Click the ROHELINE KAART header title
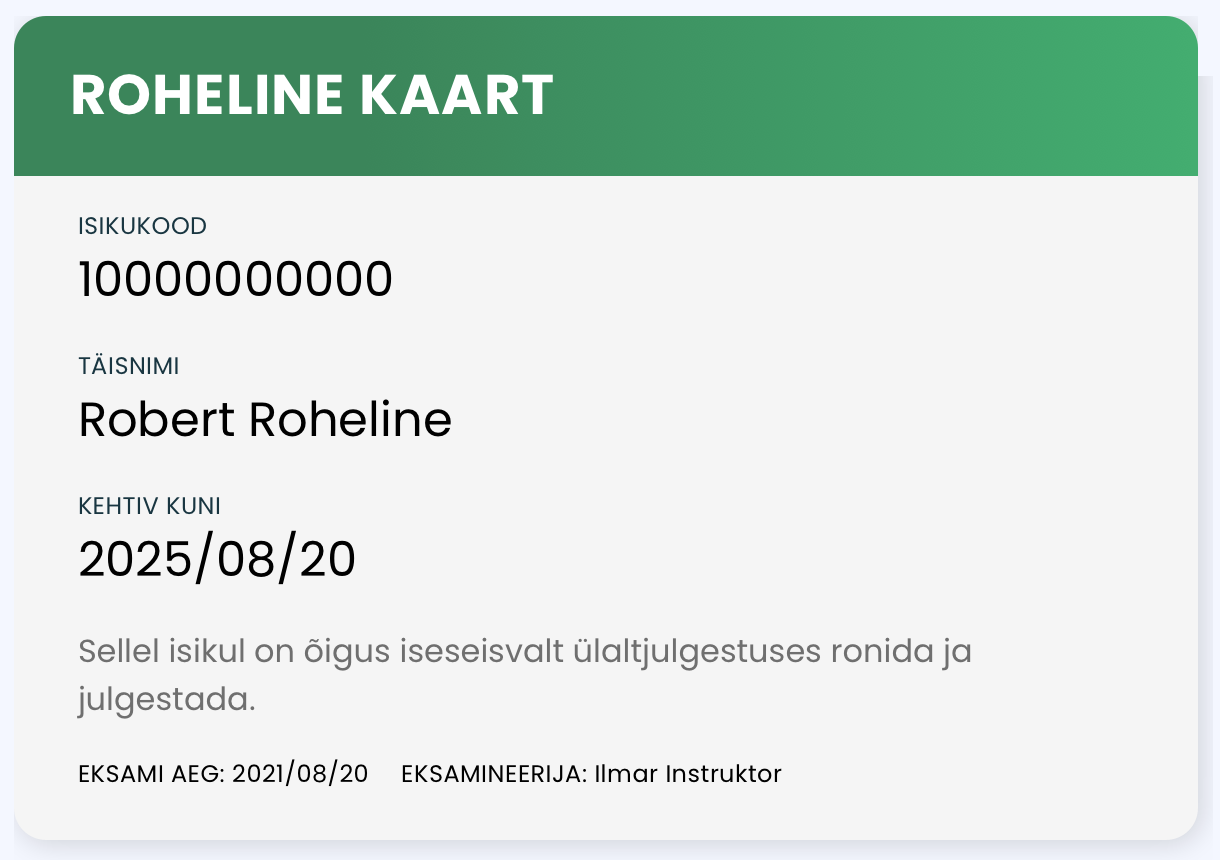The width and height of the screenshot is (1220, 860). (312, 96)
